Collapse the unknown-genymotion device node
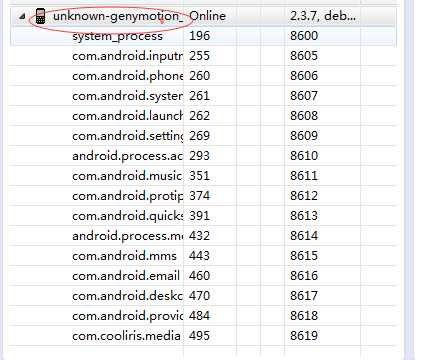The height and width of the screenshot is (360, 424). pyautogui.click(x=22, y=16)
